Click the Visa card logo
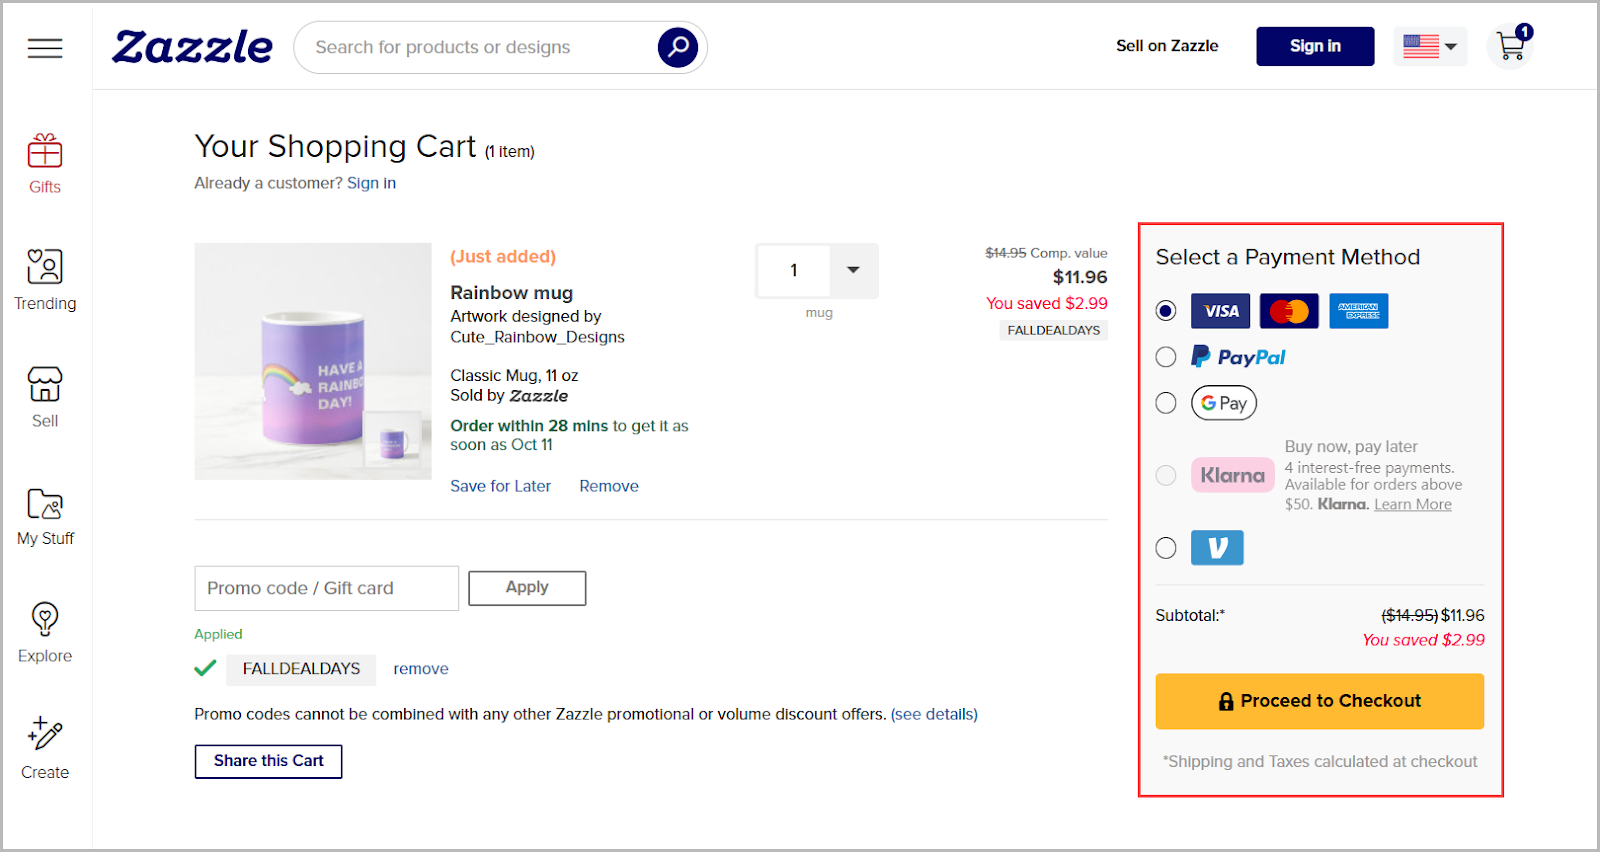Viewport: 1600px width, 852px height. (1220, 311)
